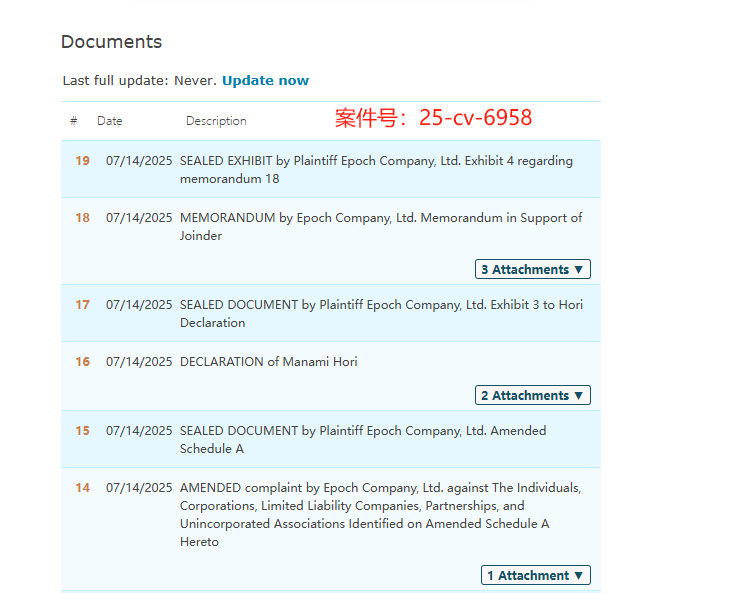Select the AMENDED complaint description text
Viewport: 730px width, 593px height.
380,515
